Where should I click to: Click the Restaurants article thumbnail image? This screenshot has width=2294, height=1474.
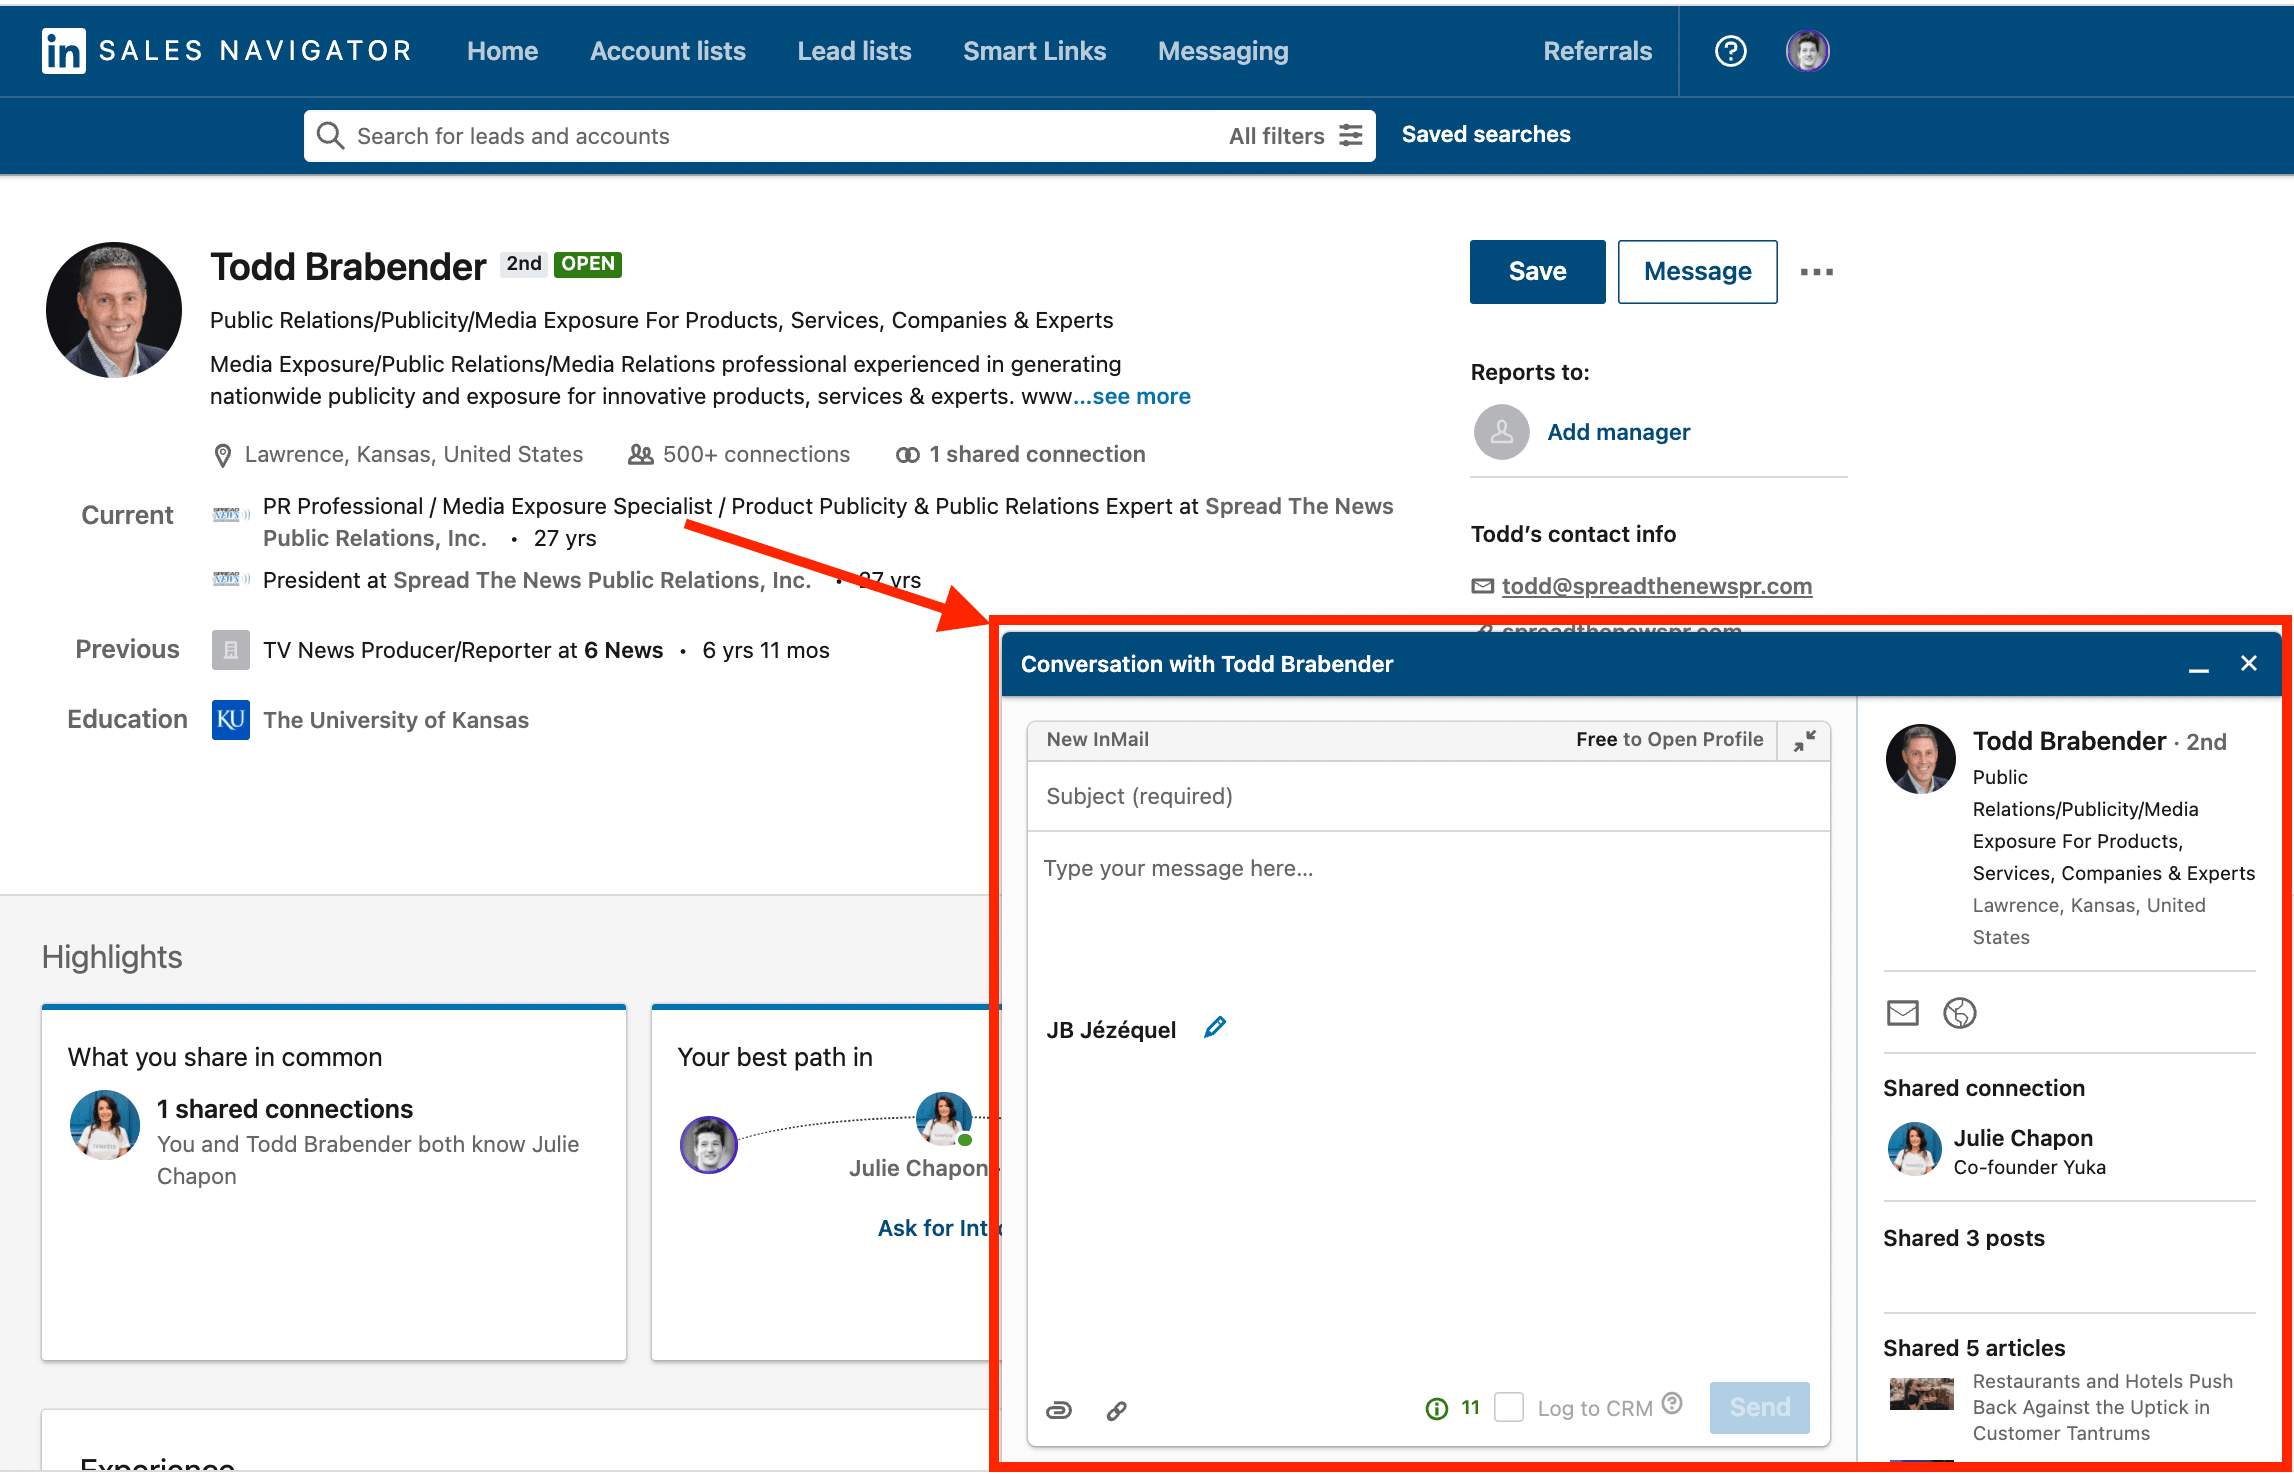(1921, 1393)
